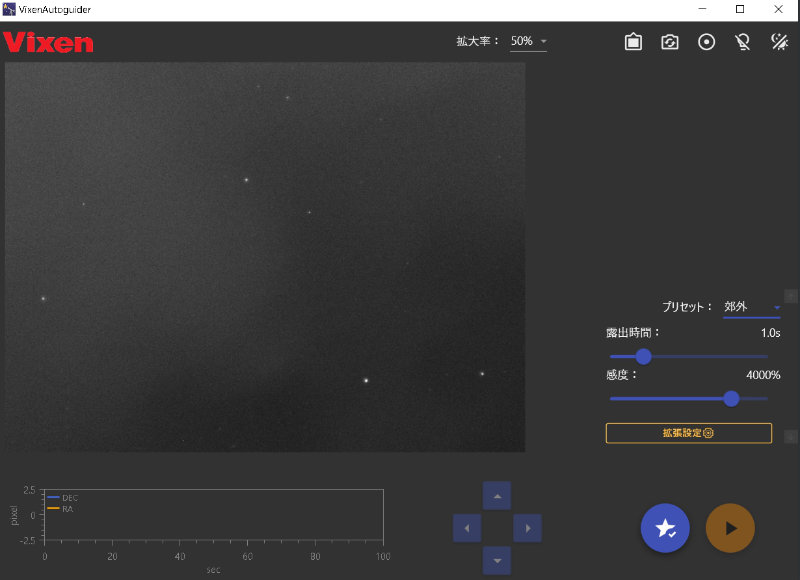Click the 感度 sensitivity slider handle
The width and height of the screenshot is (800, 580).
[x=731, y=398]
